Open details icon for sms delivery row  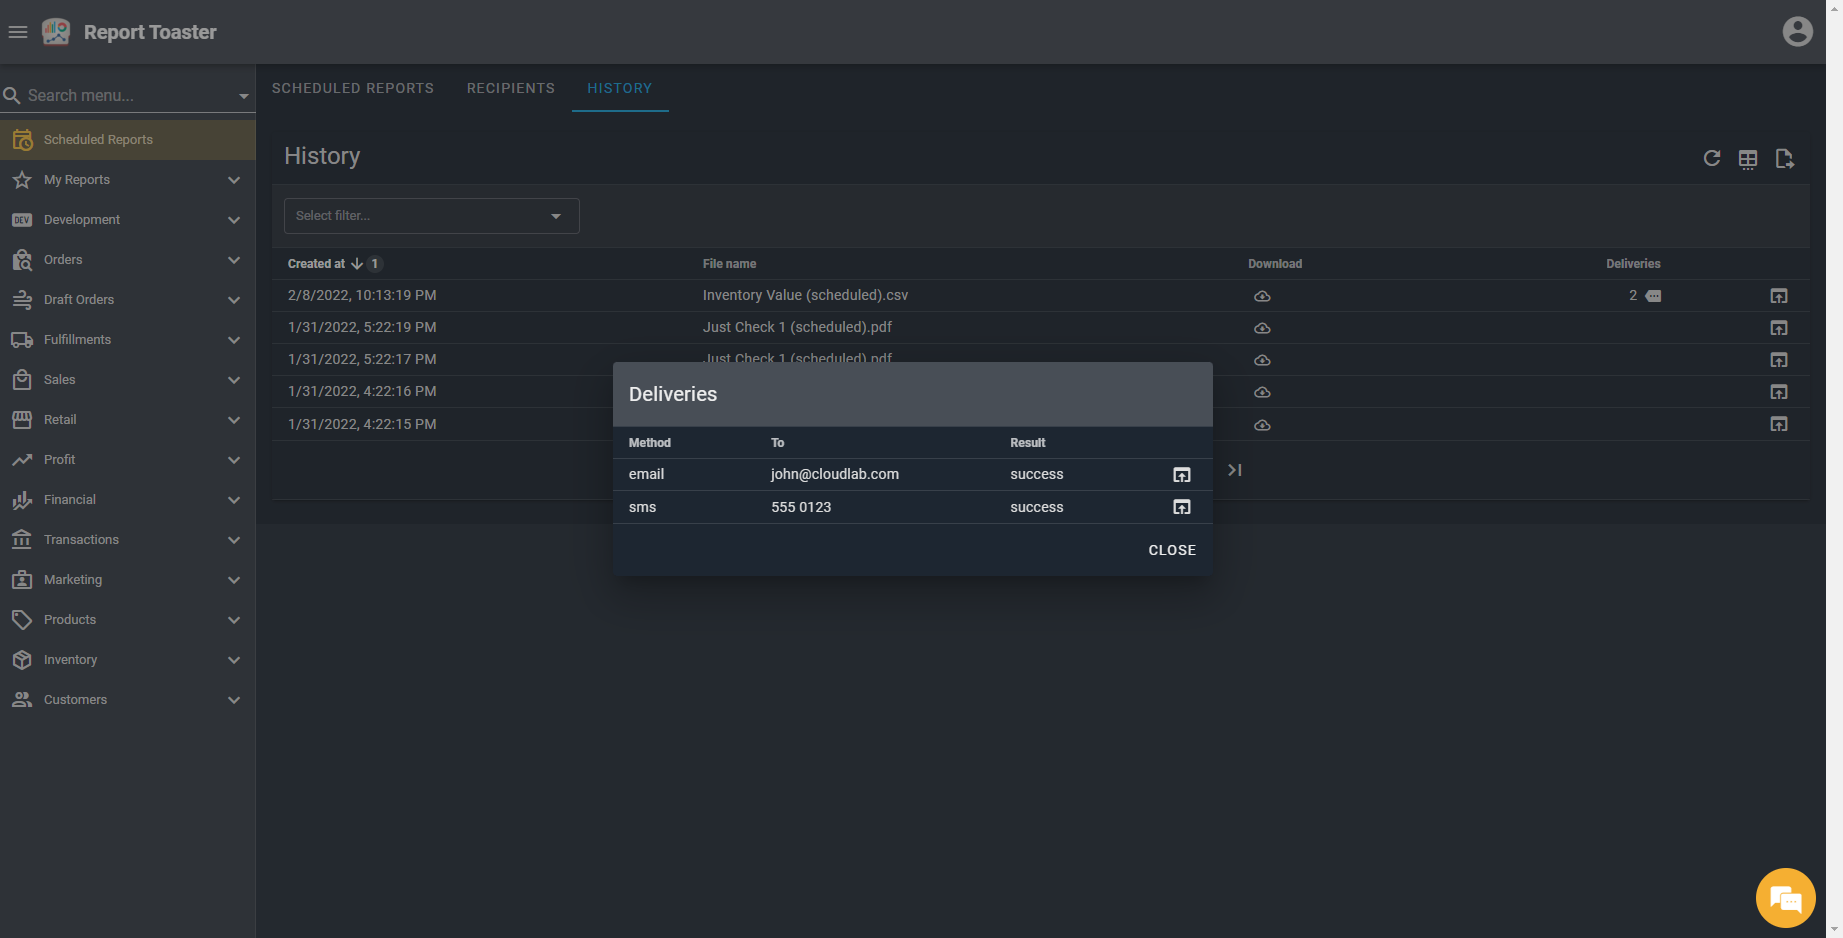pos(1181,507)
